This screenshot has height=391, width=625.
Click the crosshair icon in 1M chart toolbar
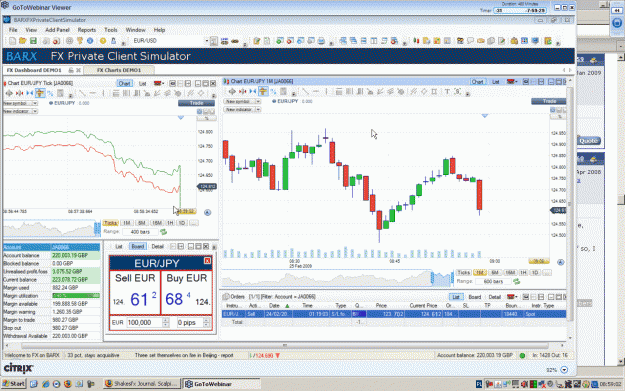pyautogui.click(x=232, y=92)
